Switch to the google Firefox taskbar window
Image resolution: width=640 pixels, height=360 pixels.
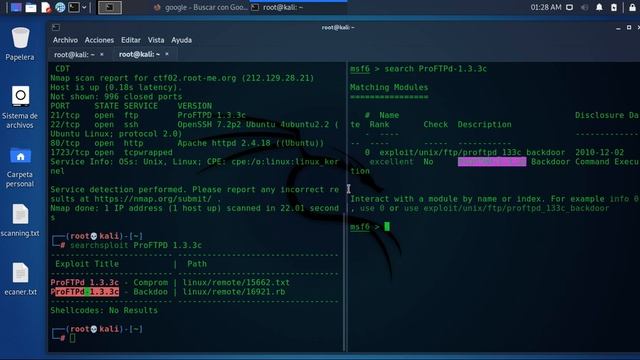click(200, 7)
